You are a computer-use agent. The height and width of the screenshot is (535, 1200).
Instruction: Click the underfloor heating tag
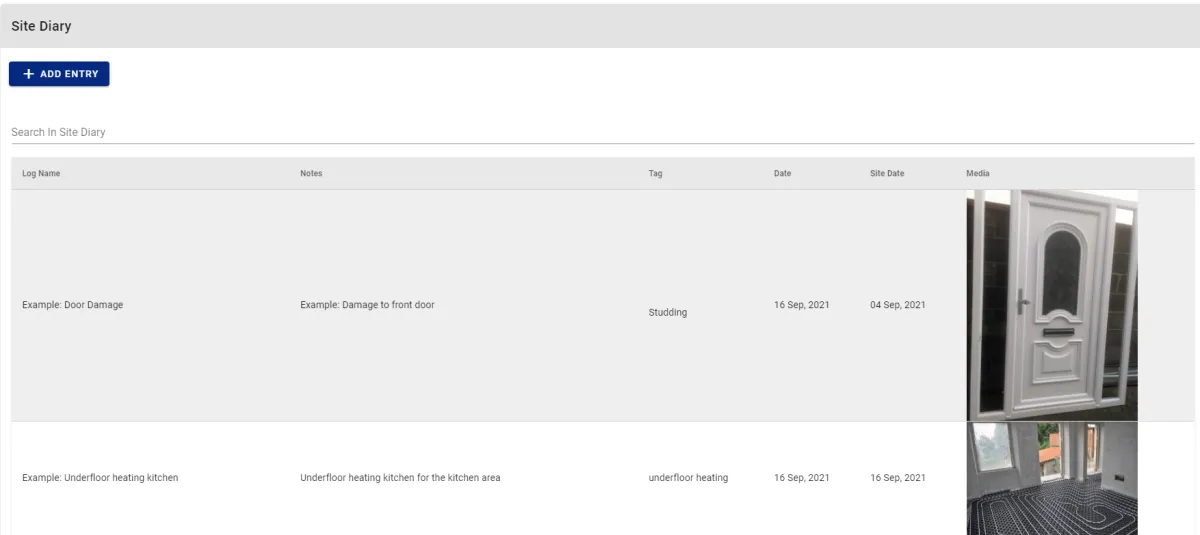coord(688,478)
